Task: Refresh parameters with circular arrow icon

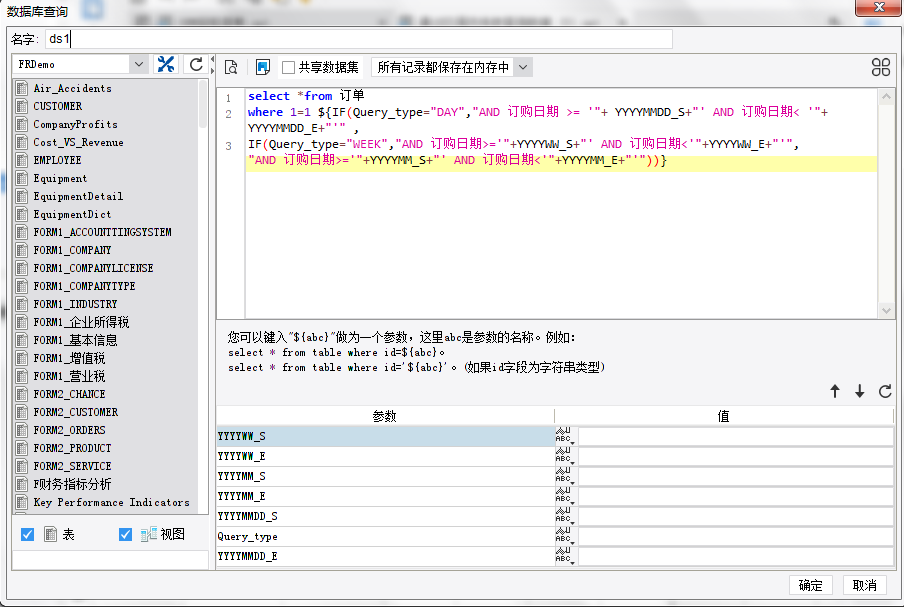Action: (885, 391)
